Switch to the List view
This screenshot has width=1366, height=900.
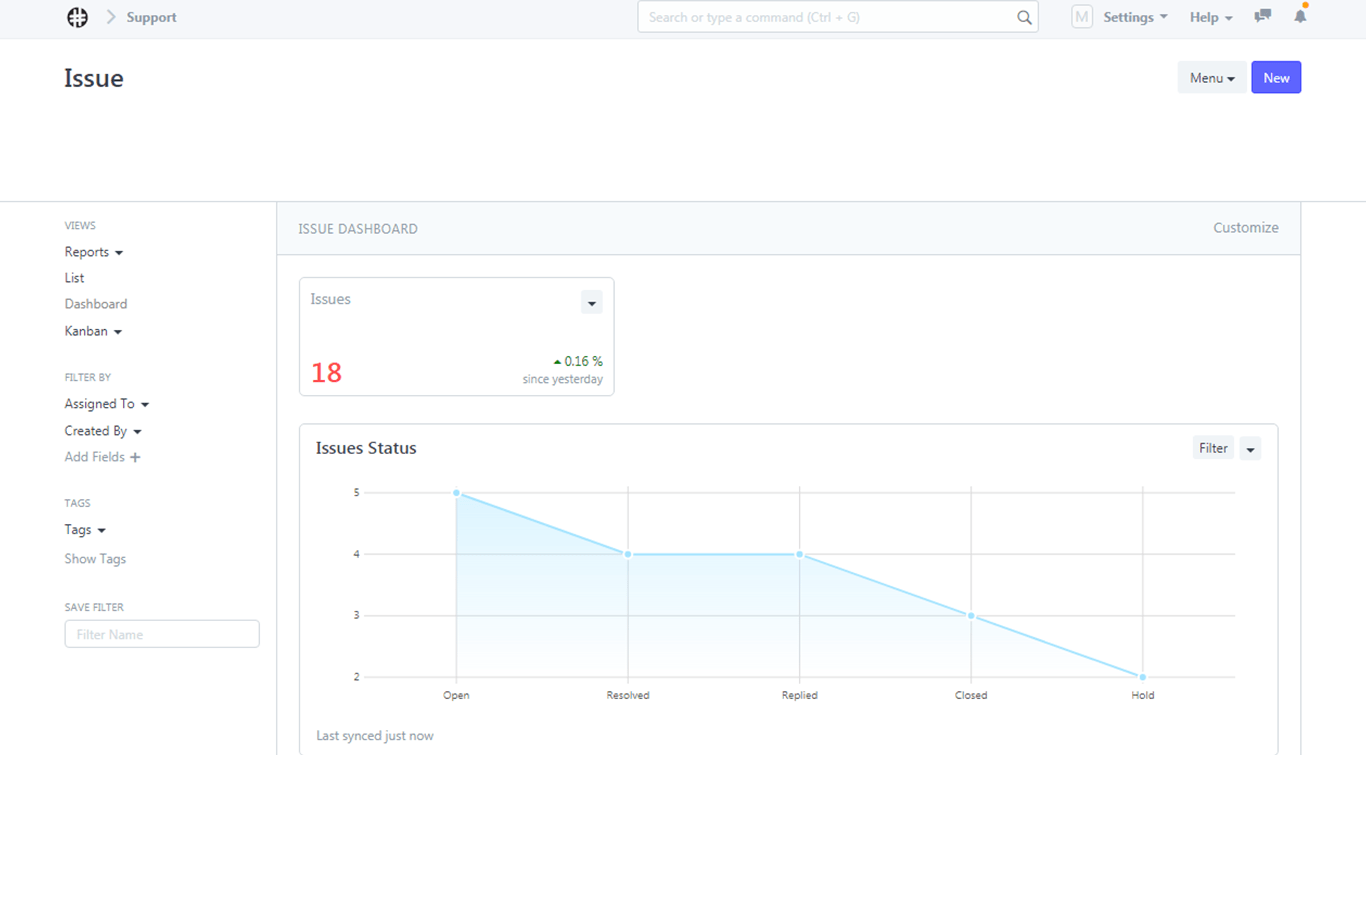pos(74,278)
